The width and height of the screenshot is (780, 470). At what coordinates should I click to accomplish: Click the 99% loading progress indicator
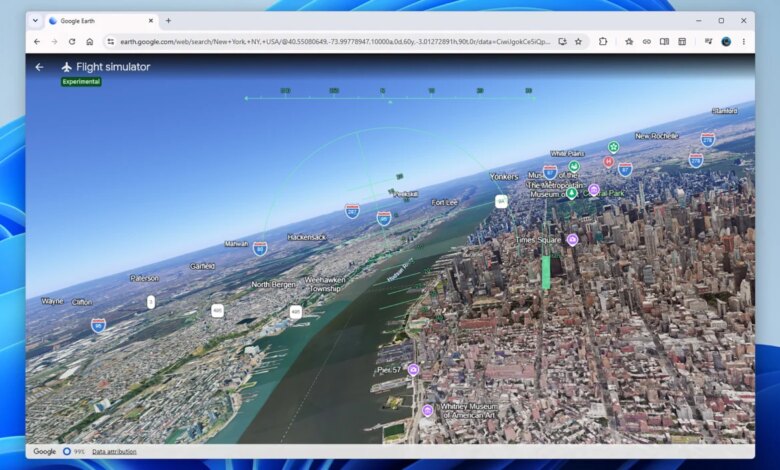(x=73, y=452)
